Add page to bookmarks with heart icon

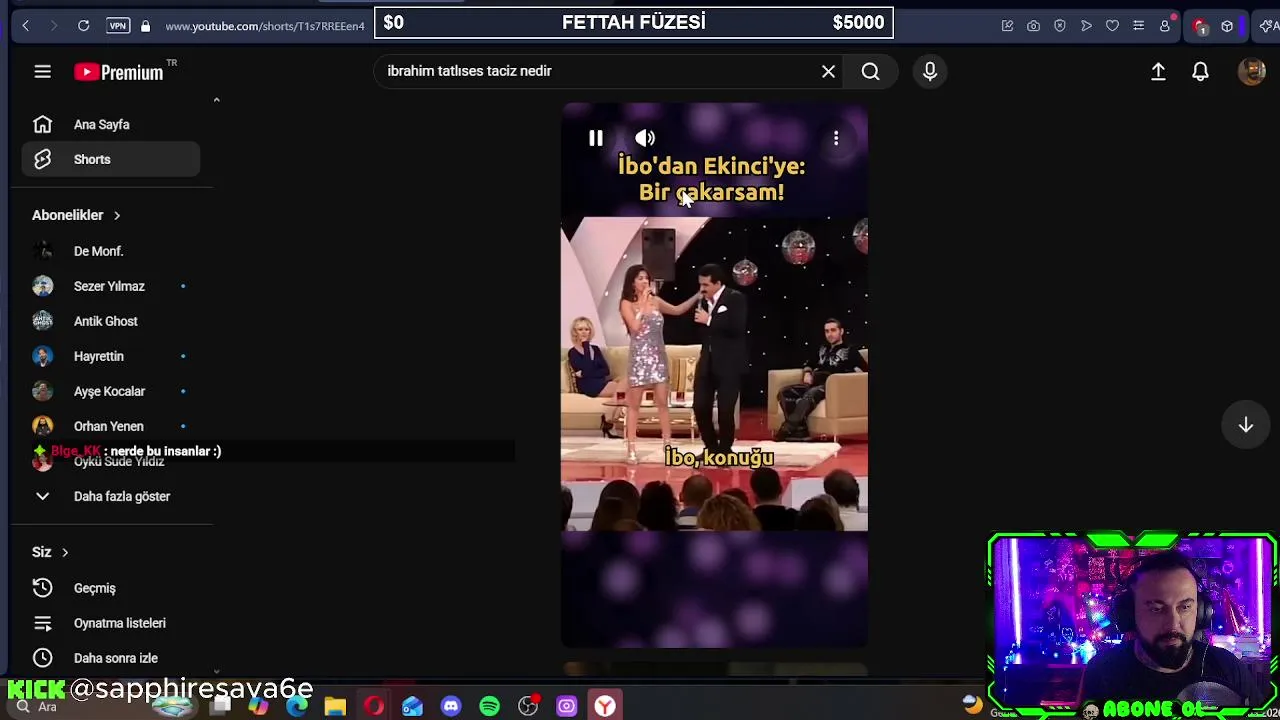pyautogui.click(x=1112, y=25)
